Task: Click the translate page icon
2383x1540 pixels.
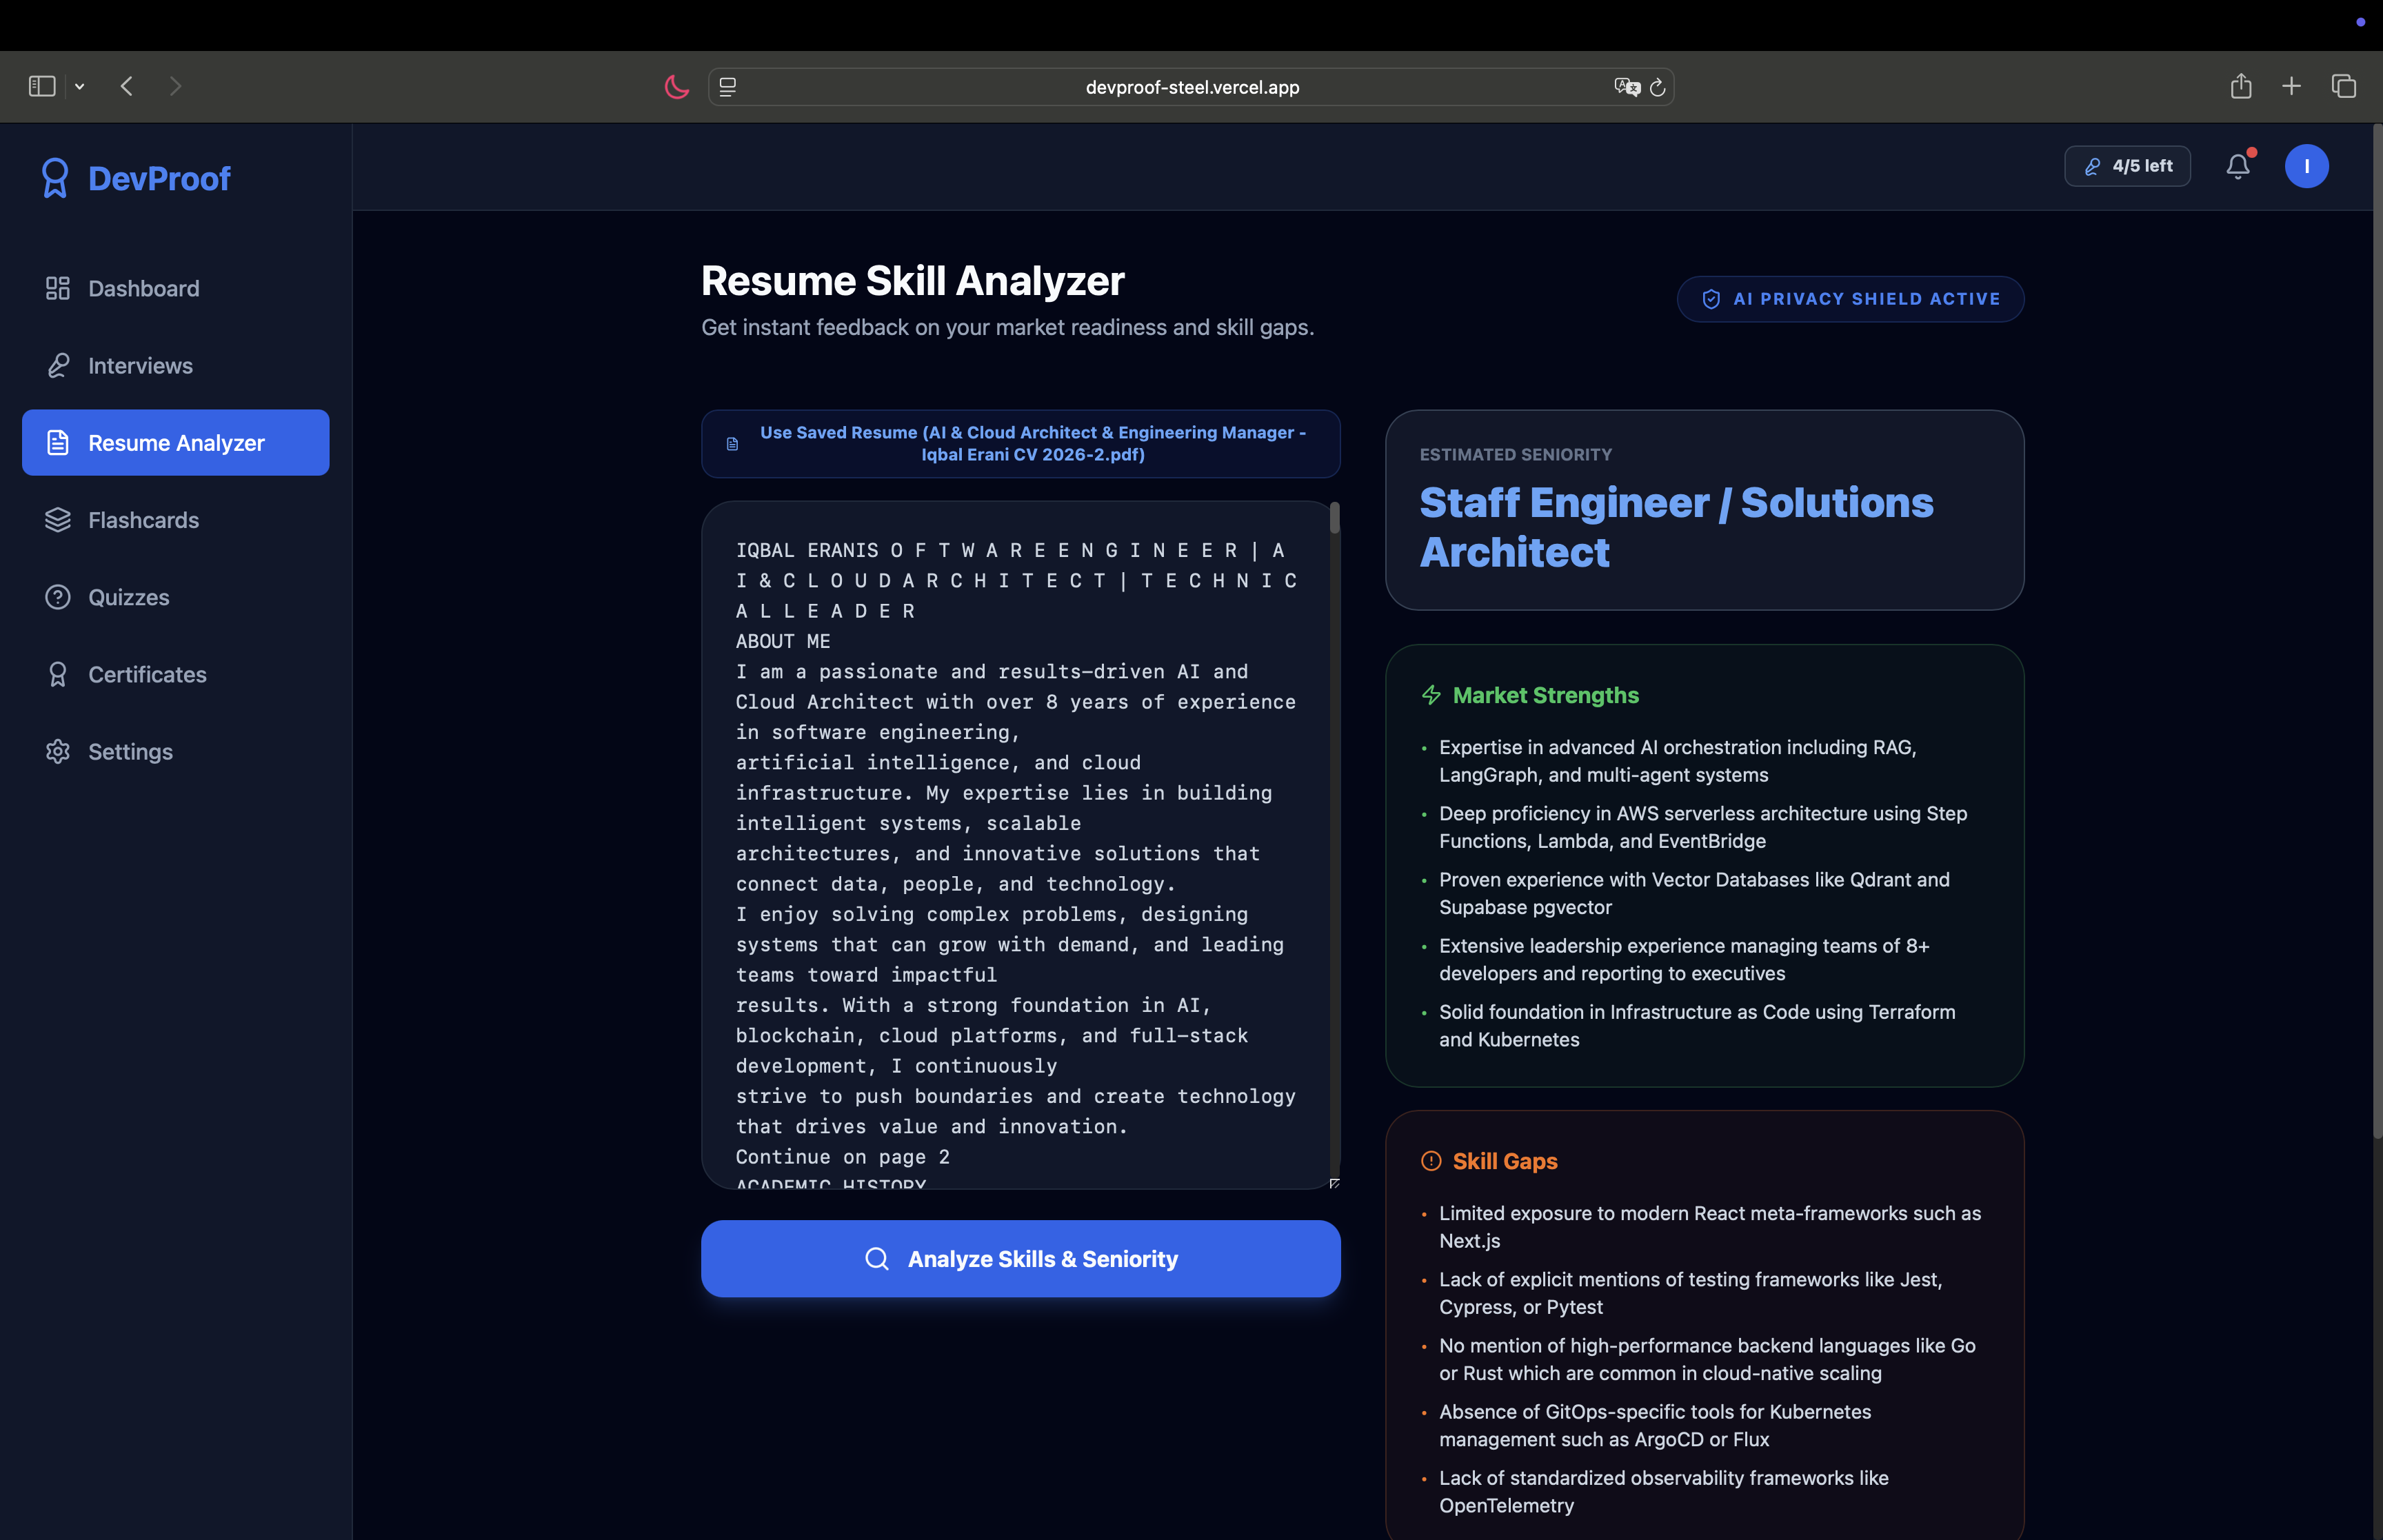Action: coord(1626,87)
